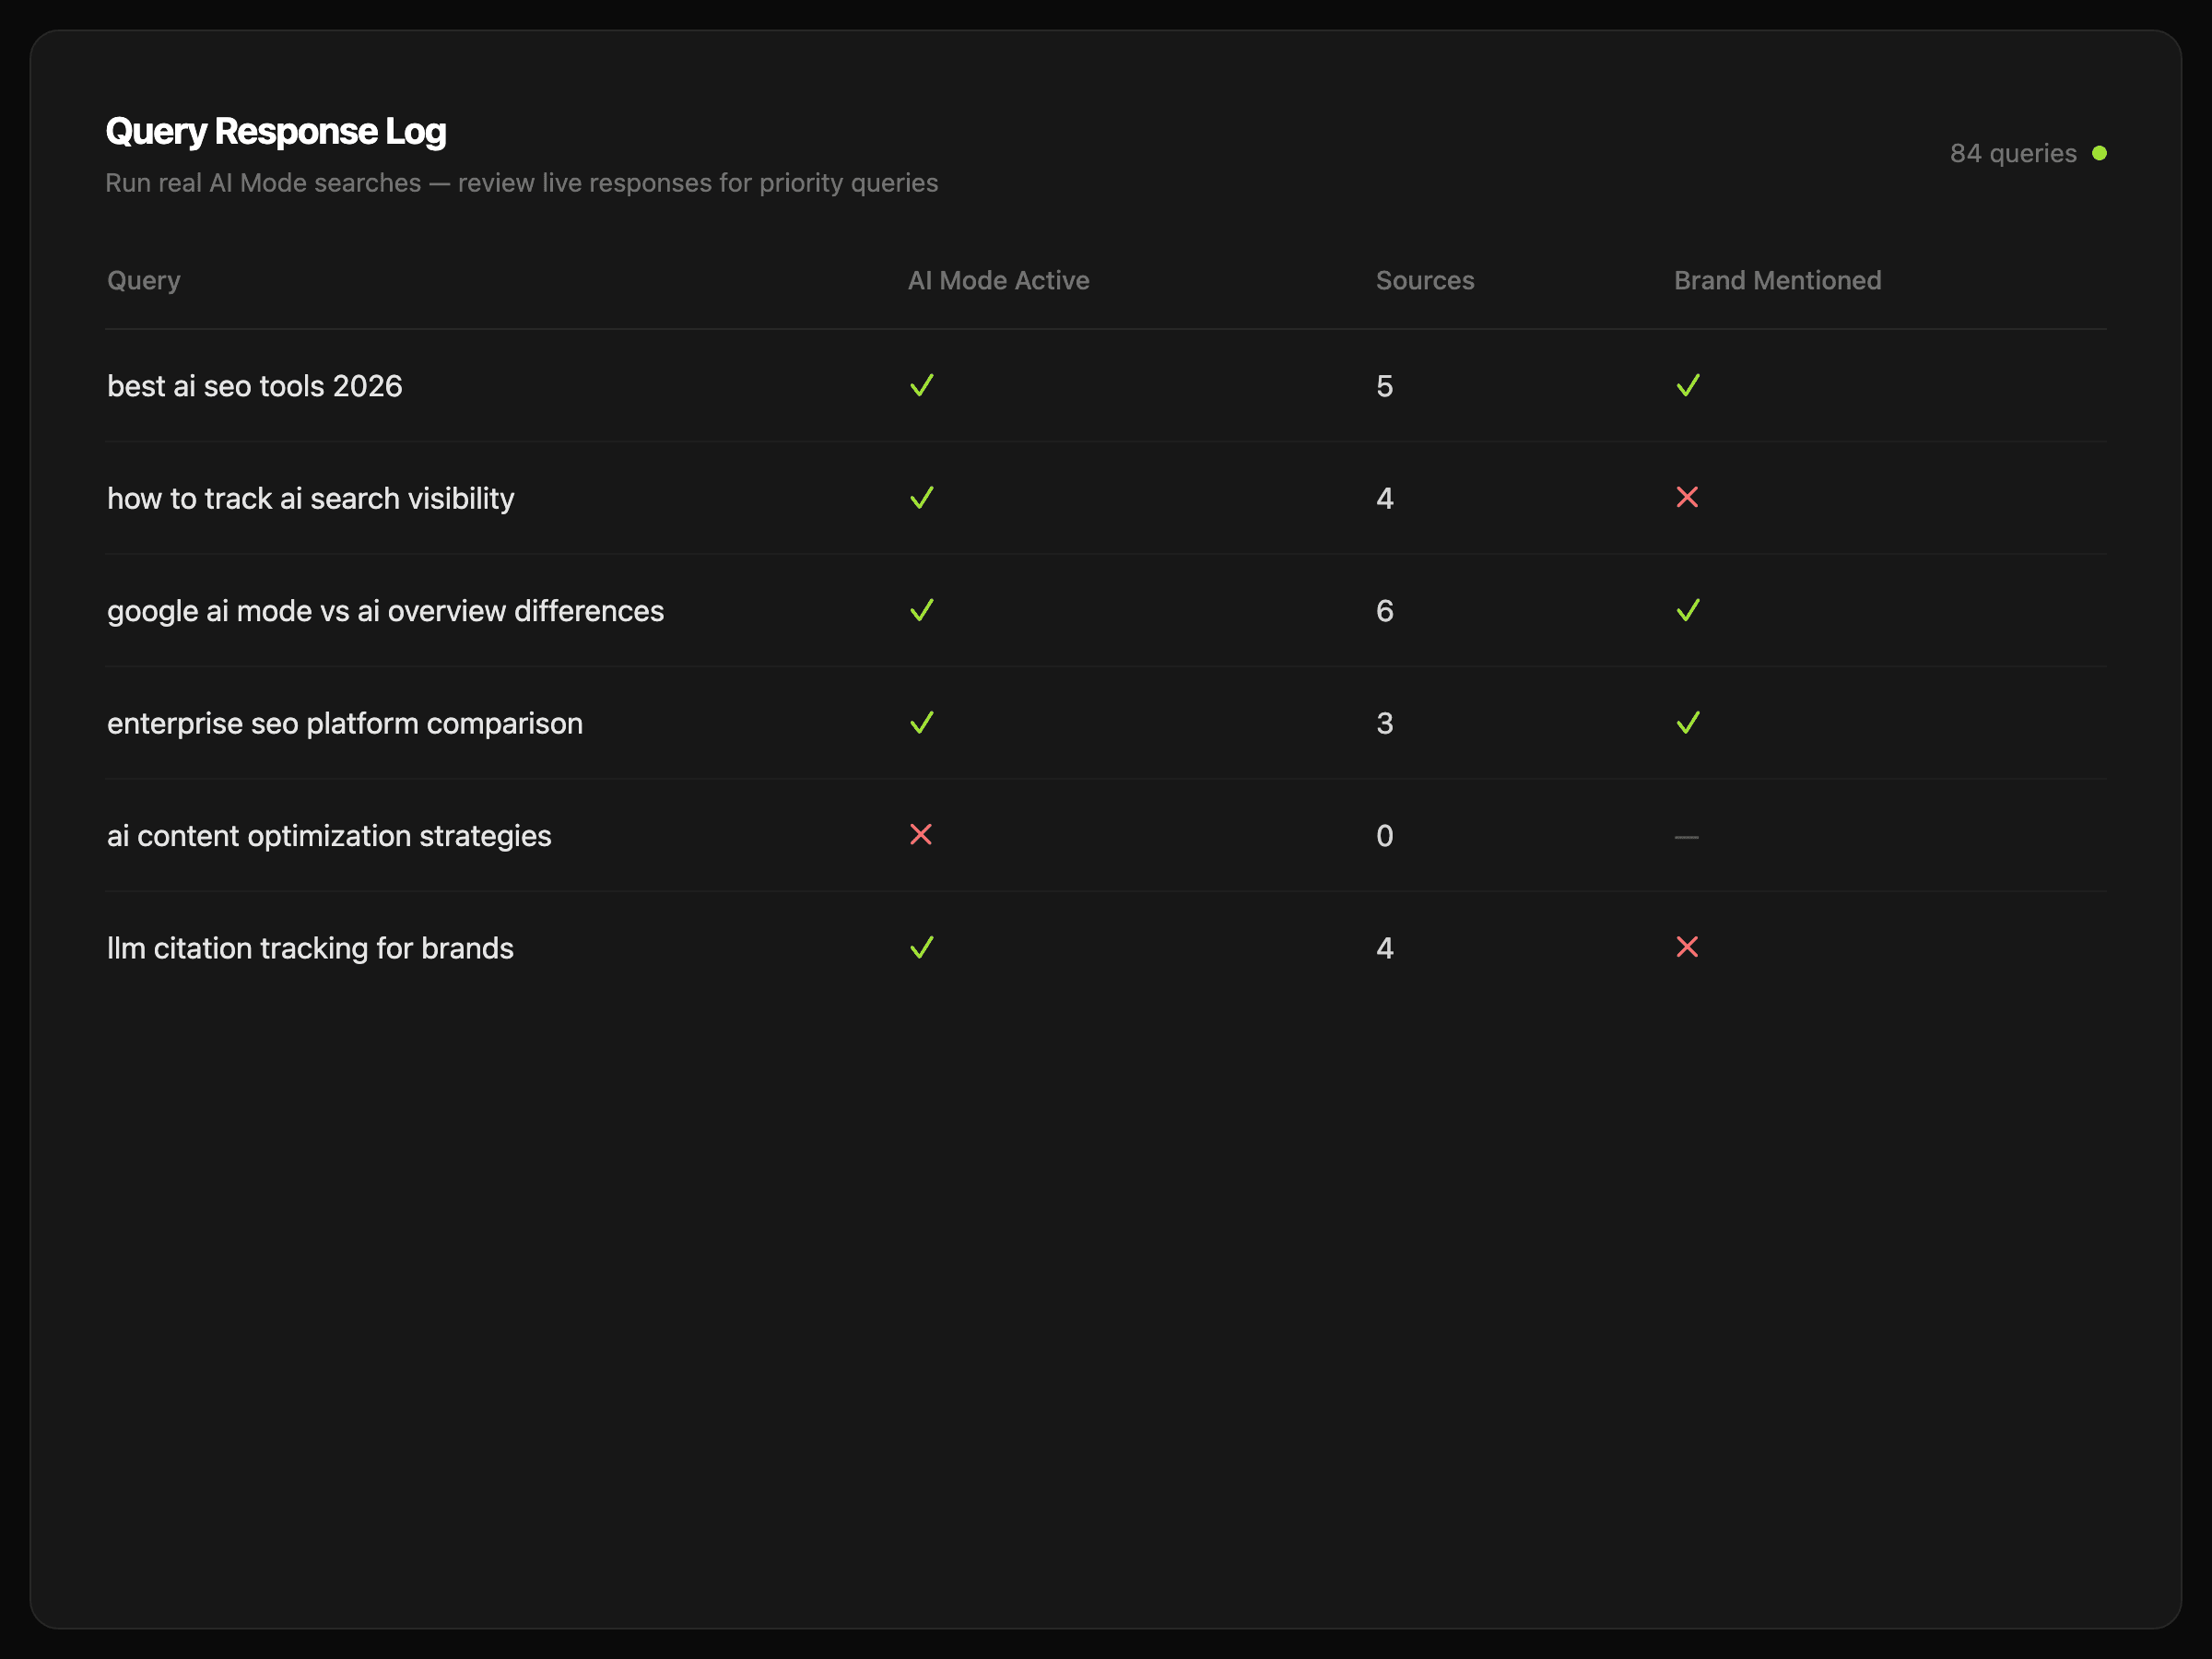Click red X in how to track ai search visibility row

click(x=1687, y=497)
